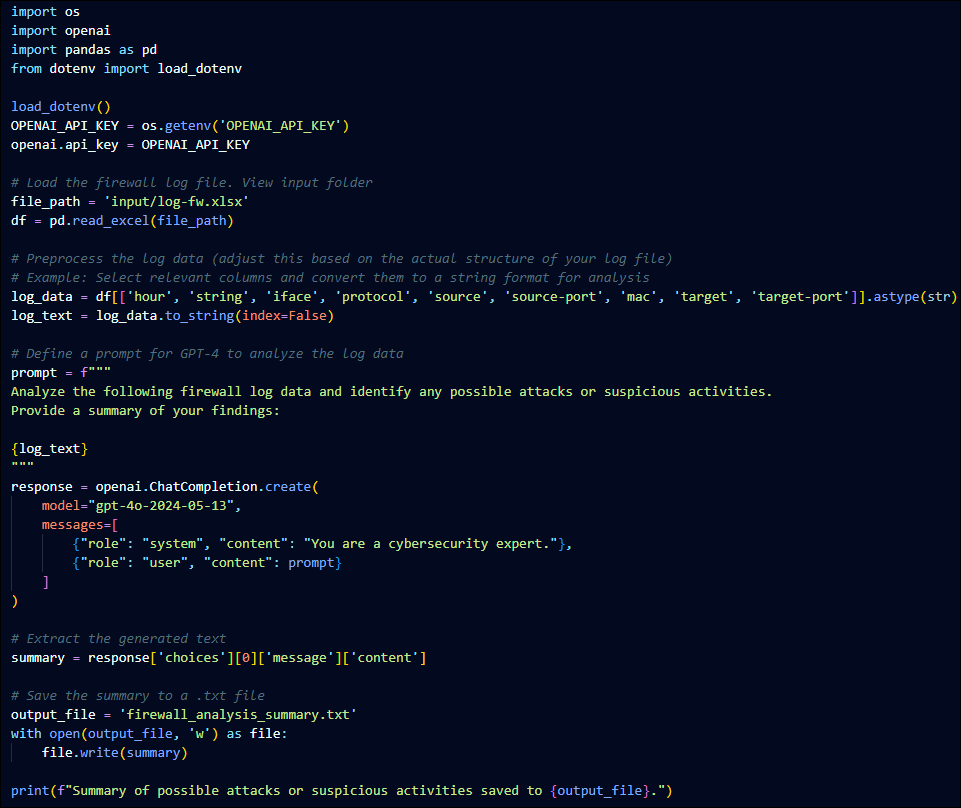Click 'pandas' in the pandas import line
Image resolution: width=961 pixels, height=808 pixels.
pyautogui.click(x=88, y=50)
